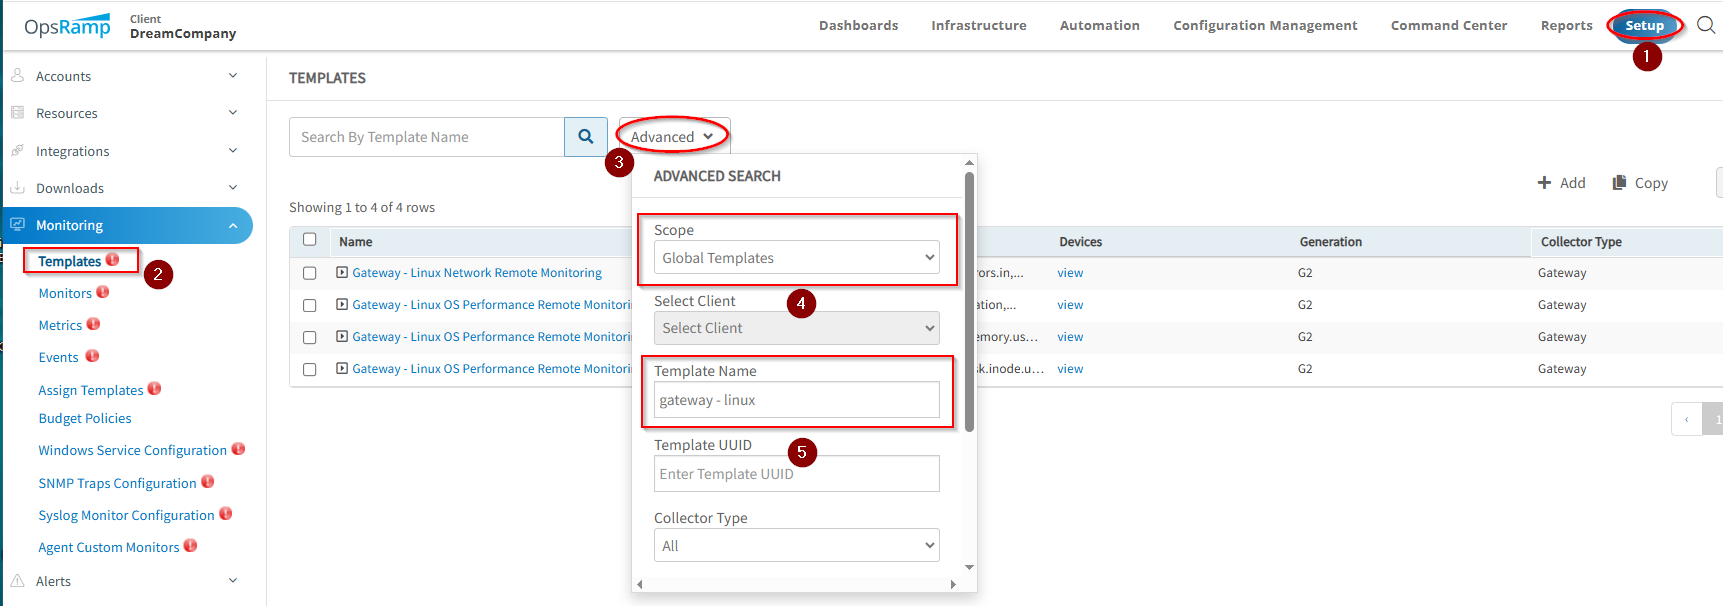Screen dimensions: 1723x606
Task: Expand the Accounts sidebar section
Action: coord(233,75)
